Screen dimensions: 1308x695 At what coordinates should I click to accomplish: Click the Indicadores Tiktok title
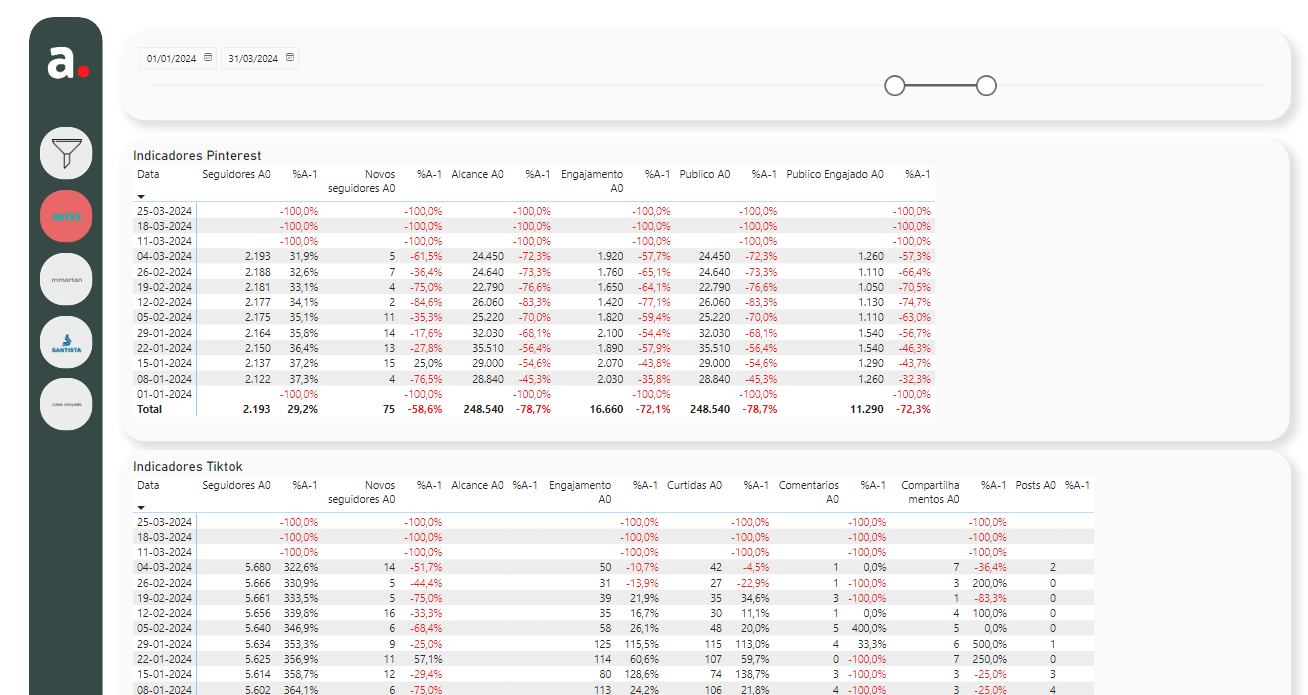coord(188,466)
